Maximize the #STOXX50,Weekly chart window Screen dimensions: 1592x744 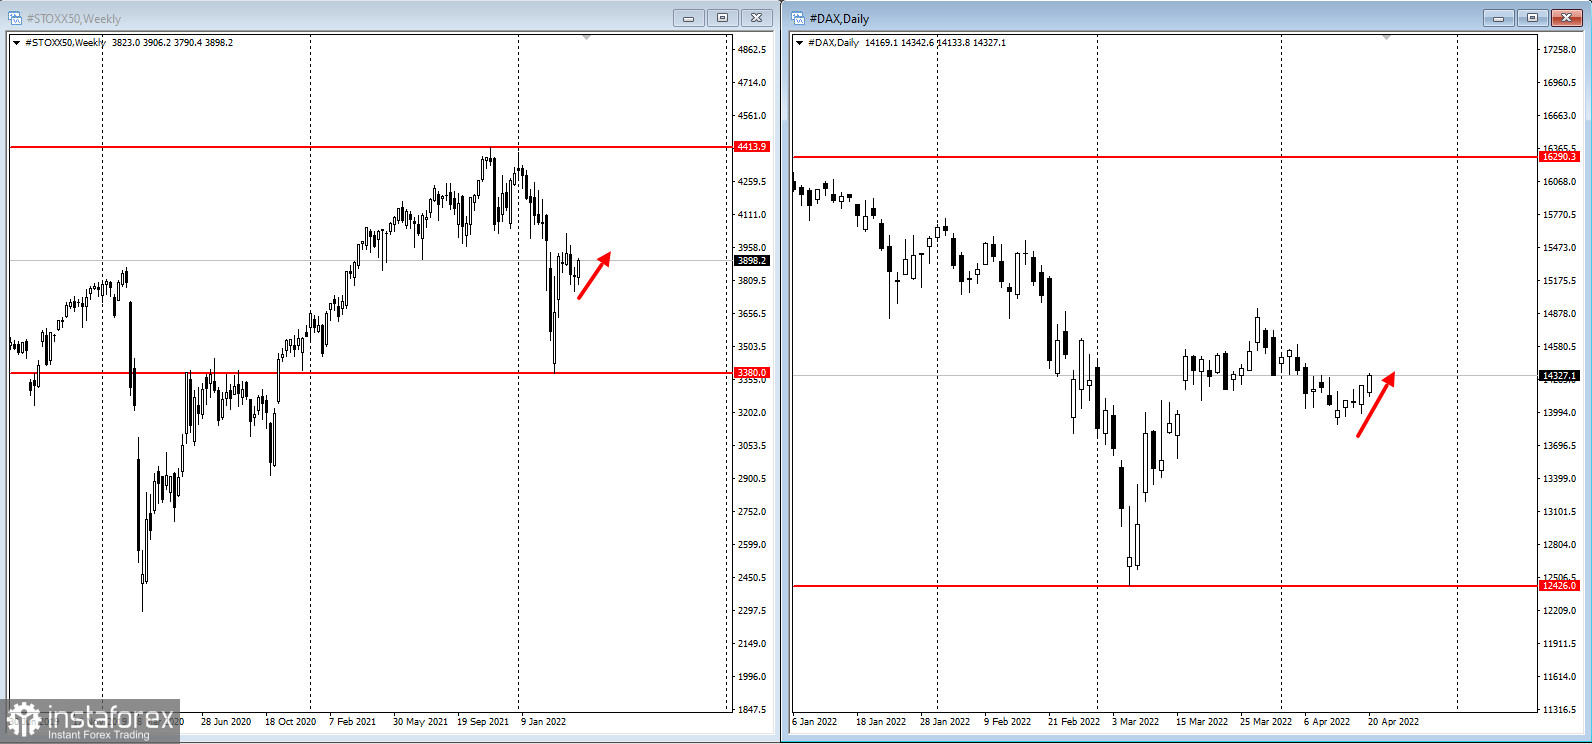722,18
